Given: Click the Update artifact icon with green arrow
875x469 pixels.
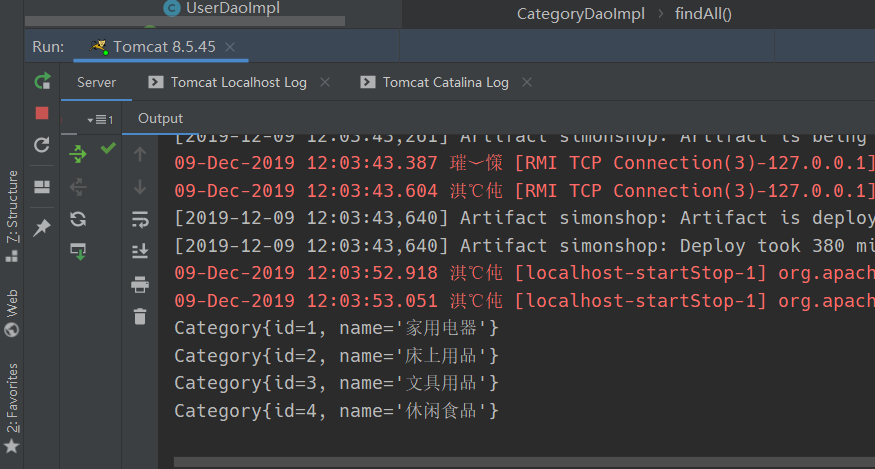Looking at the screenshot, I should point(78,251).
